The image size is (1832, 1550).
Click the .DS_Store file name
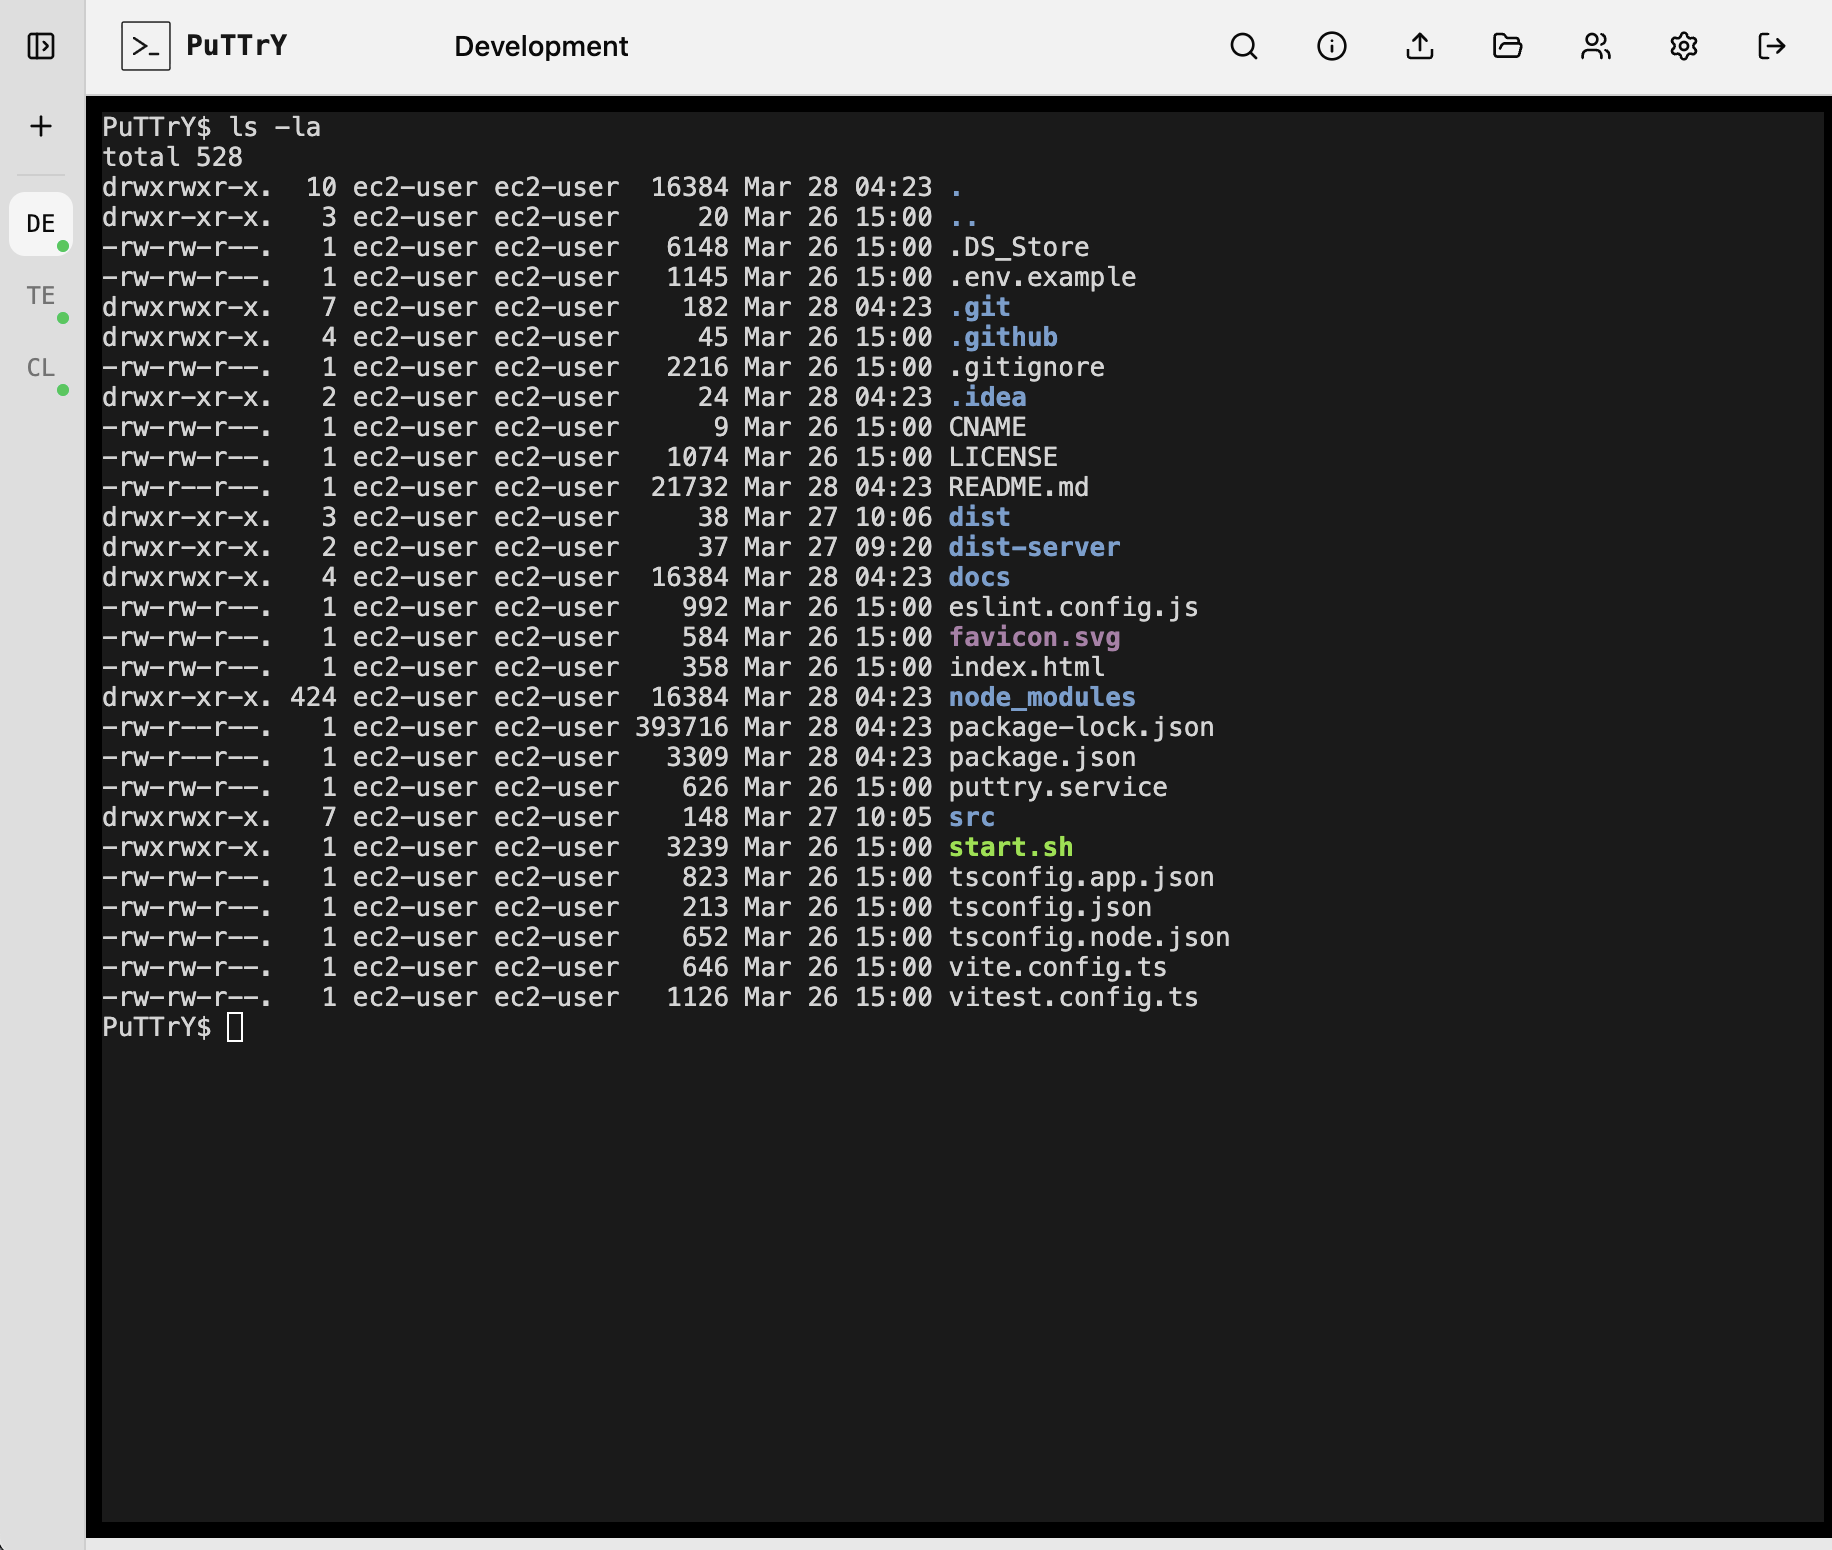click(x=1019, y=247)
